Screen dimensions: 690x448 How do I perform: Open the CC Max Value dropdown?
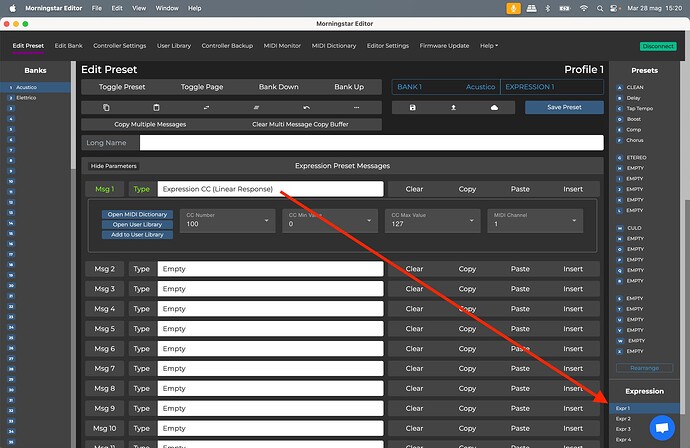[433, 220]
